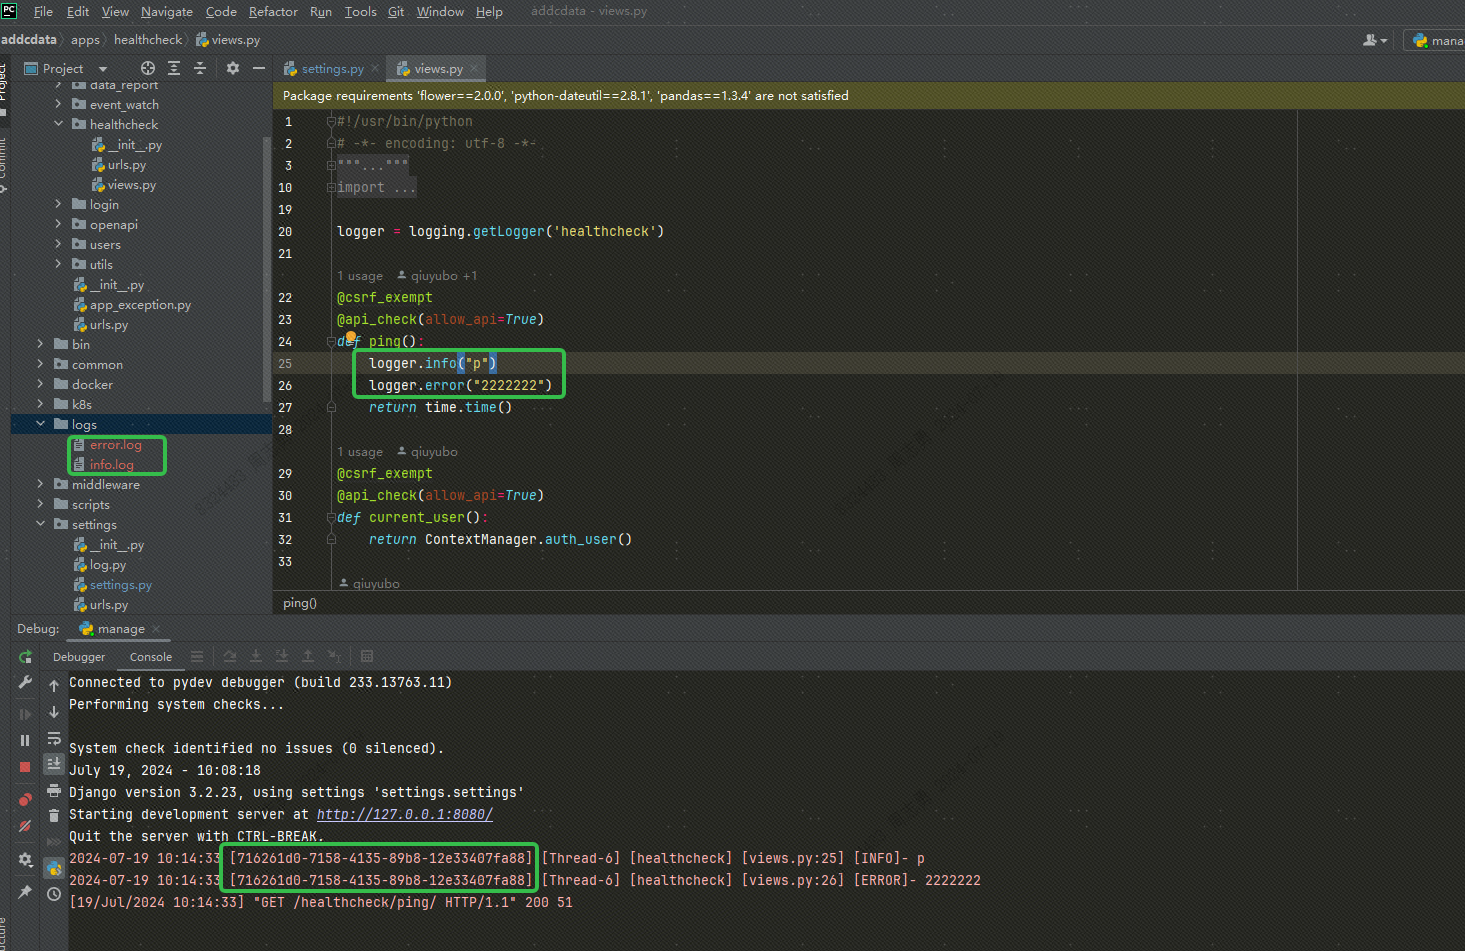This screenshot has width=1465, height=951.
Task: Resume the program in debugger
Action: 26,714
